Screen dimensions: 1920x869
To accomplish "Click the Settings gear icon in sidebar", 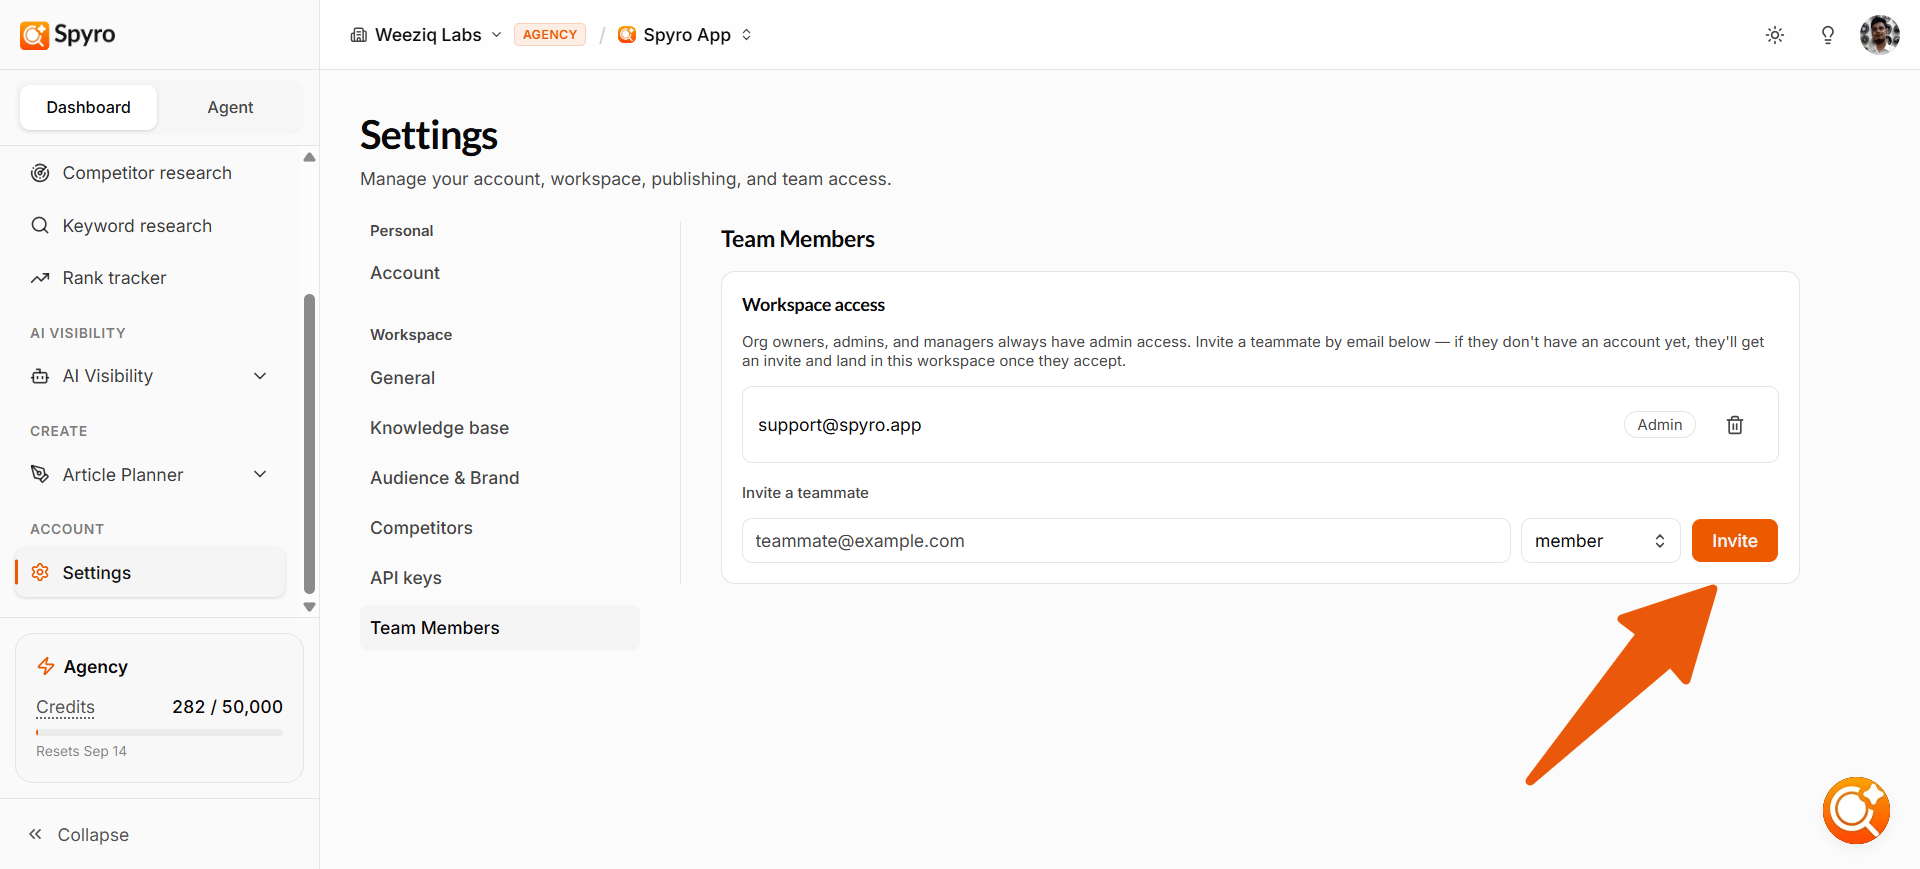I will pos(40,572).
